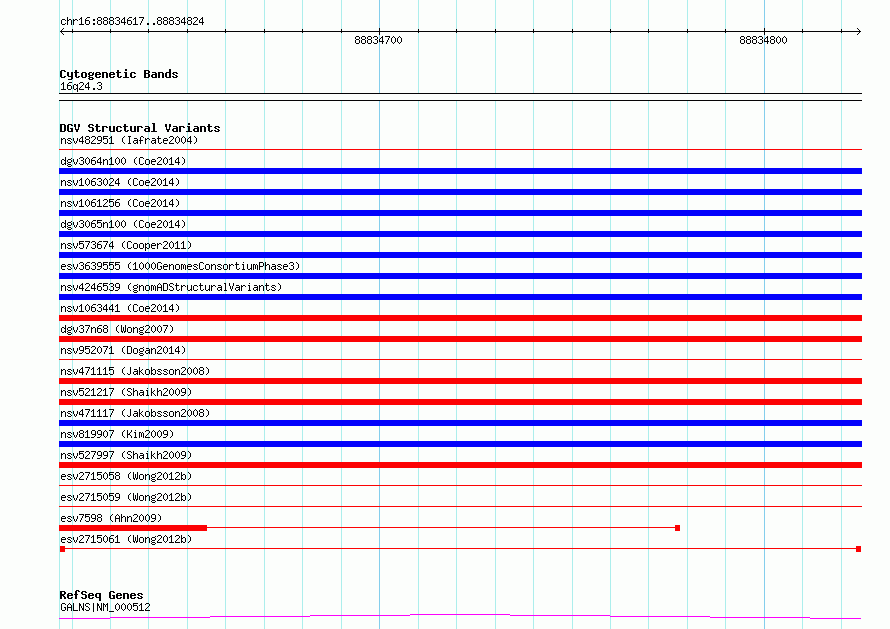
Task: Click the right arrow on the ruler
Action: [858, 31]
